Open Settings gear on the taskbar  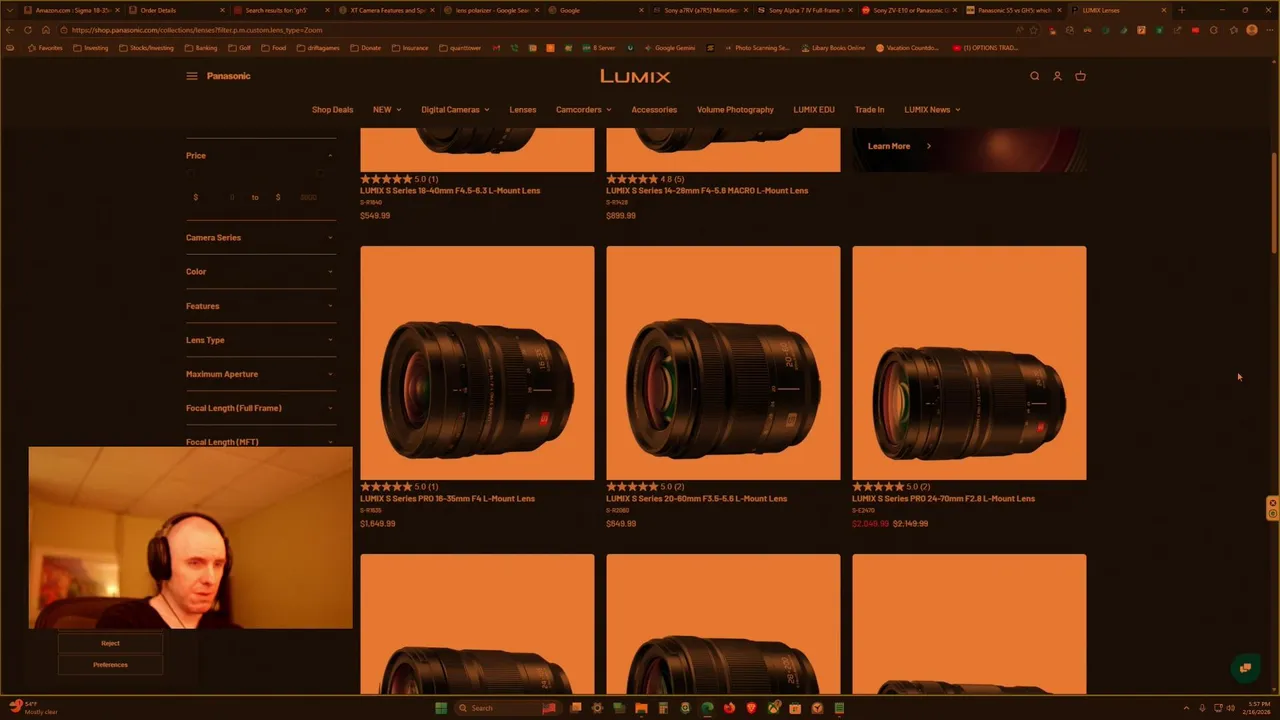click(597, 708)
